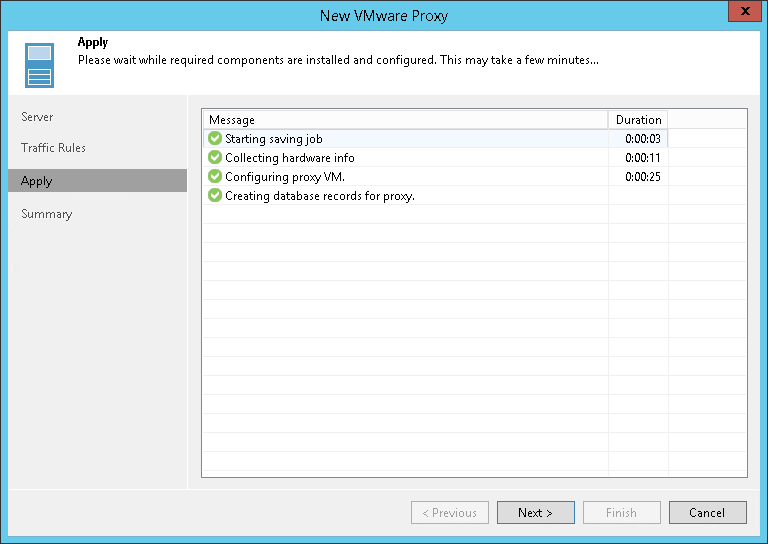Go to the Traffic Rules step
Viewport: 768px width, 544px height.
[x=54, y=148]
